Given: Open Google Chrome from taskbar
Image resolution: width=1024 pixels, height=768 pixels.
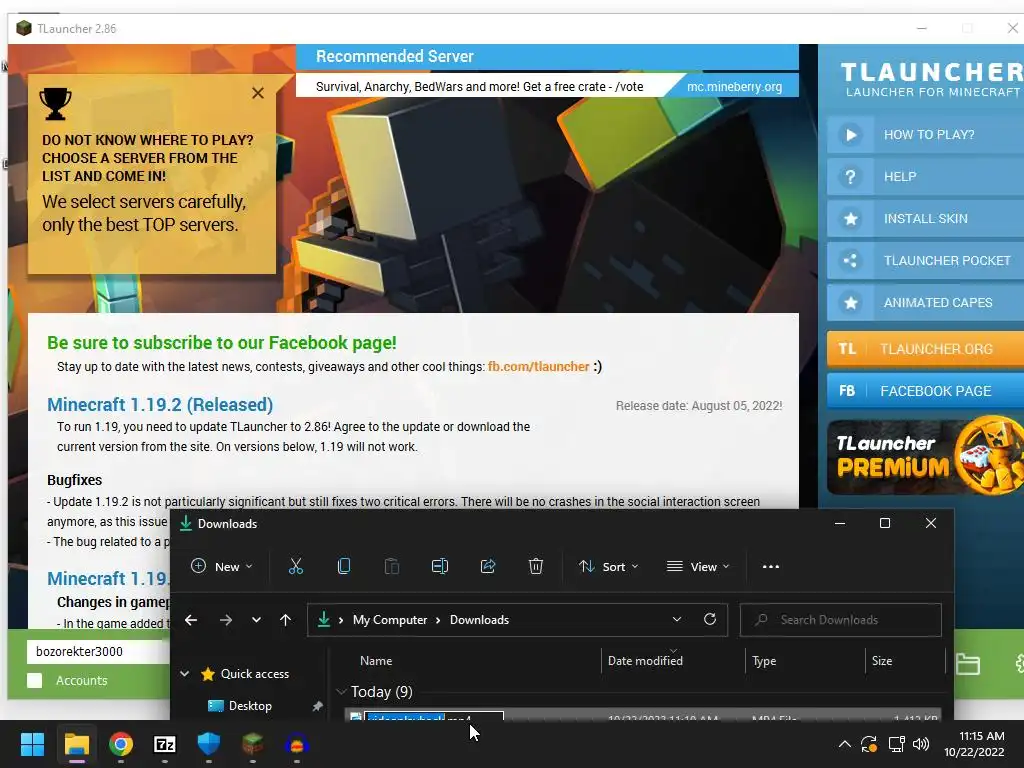Looking at the screenshot, I should [x=121, y=744].
